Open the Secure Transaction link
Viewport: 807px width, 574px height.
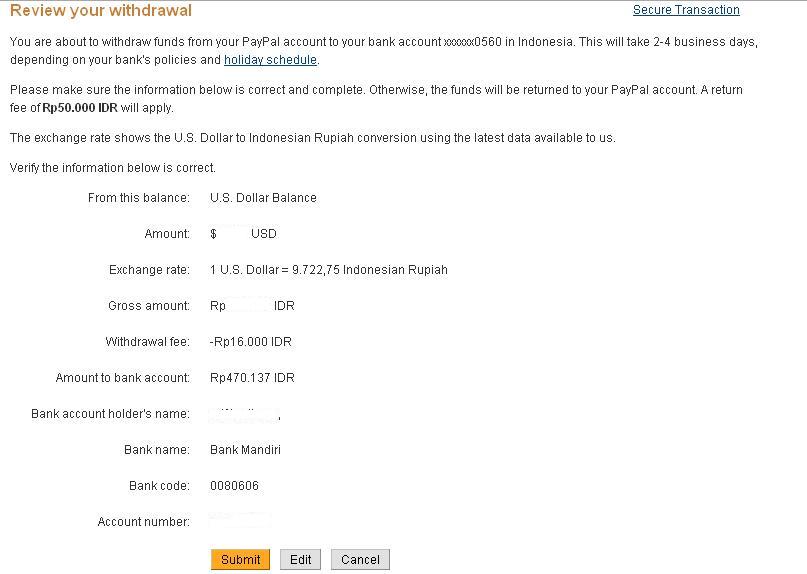click(686, 10)
